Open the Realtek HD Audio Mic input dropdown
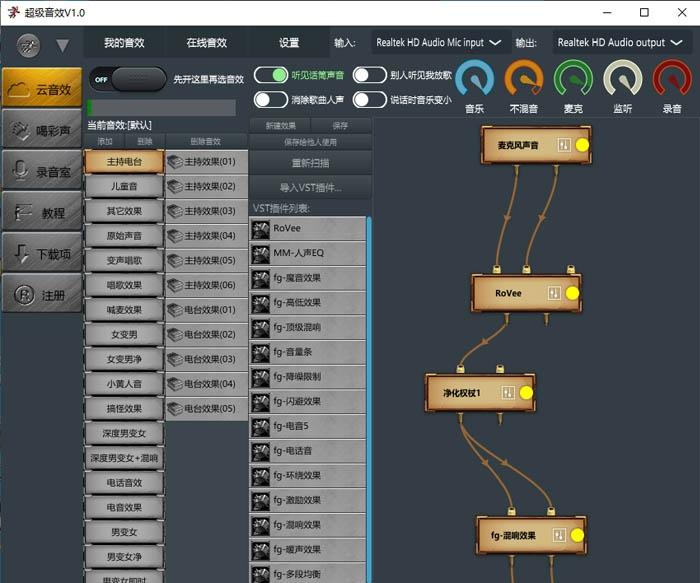Image resolution: width=700 pixels, height=583 pixels. tap(437, 43)
